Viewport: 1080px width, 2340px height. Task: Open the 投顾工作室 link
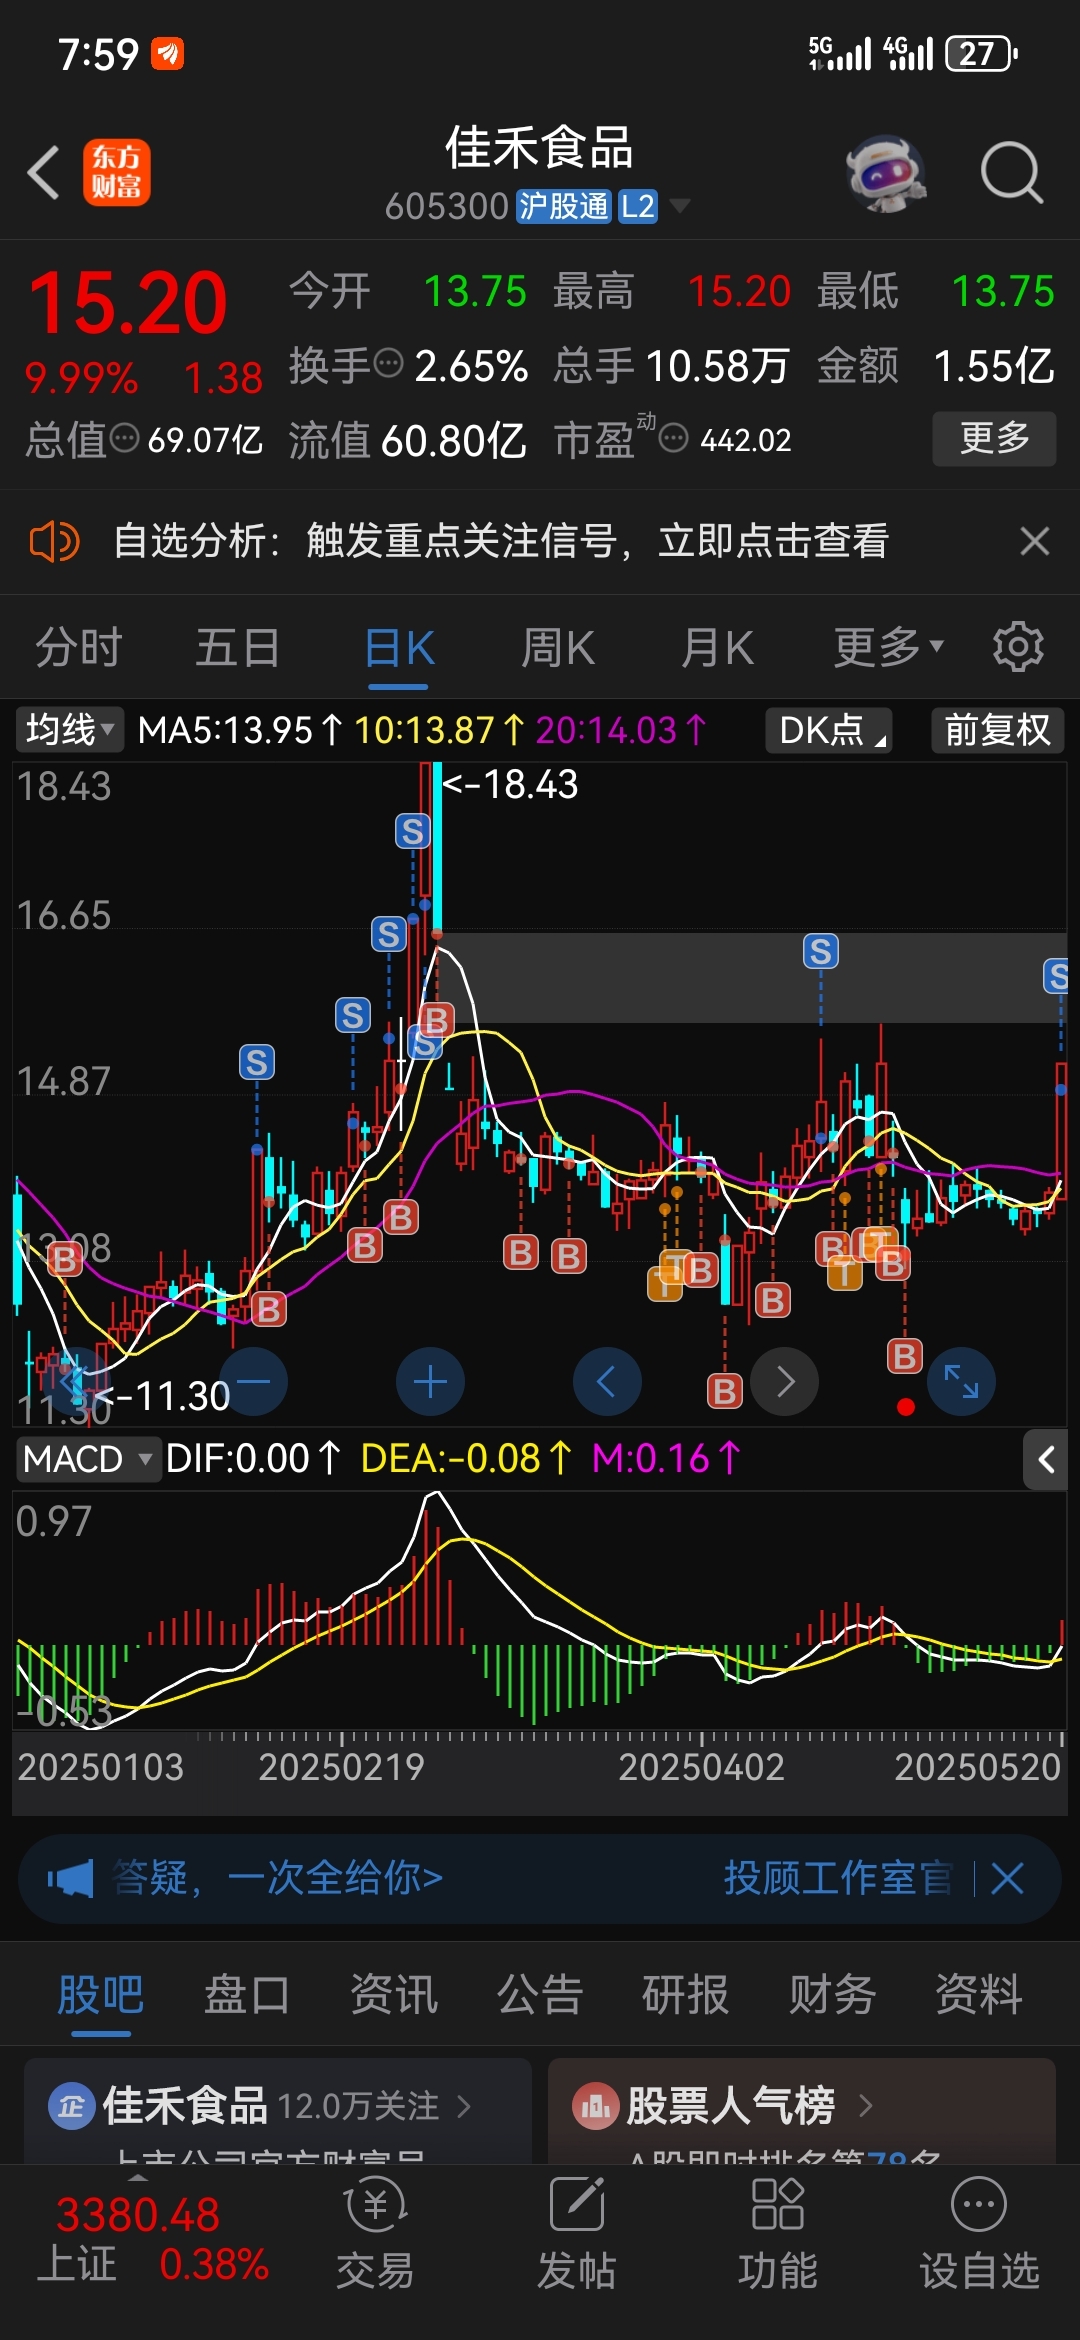coord(838,1878)
